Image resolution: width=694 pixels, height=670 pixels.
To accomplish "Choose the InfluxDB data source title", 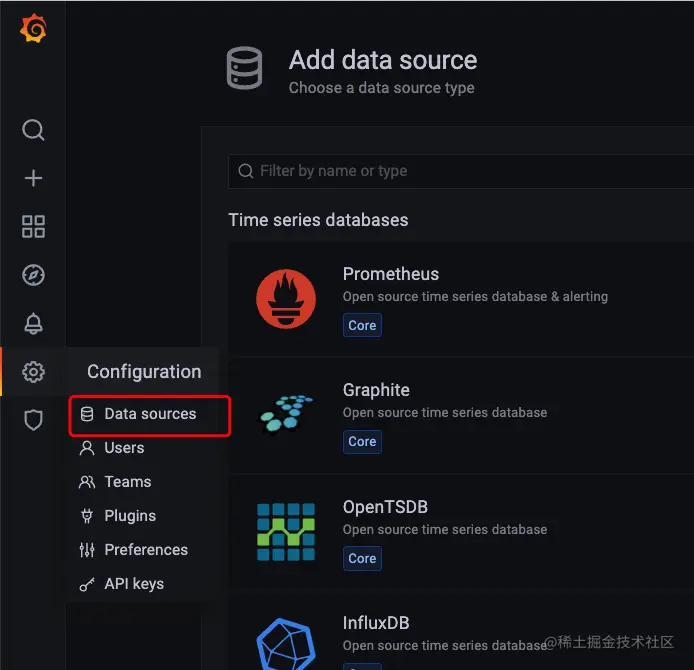I will [x=376, y=623].
